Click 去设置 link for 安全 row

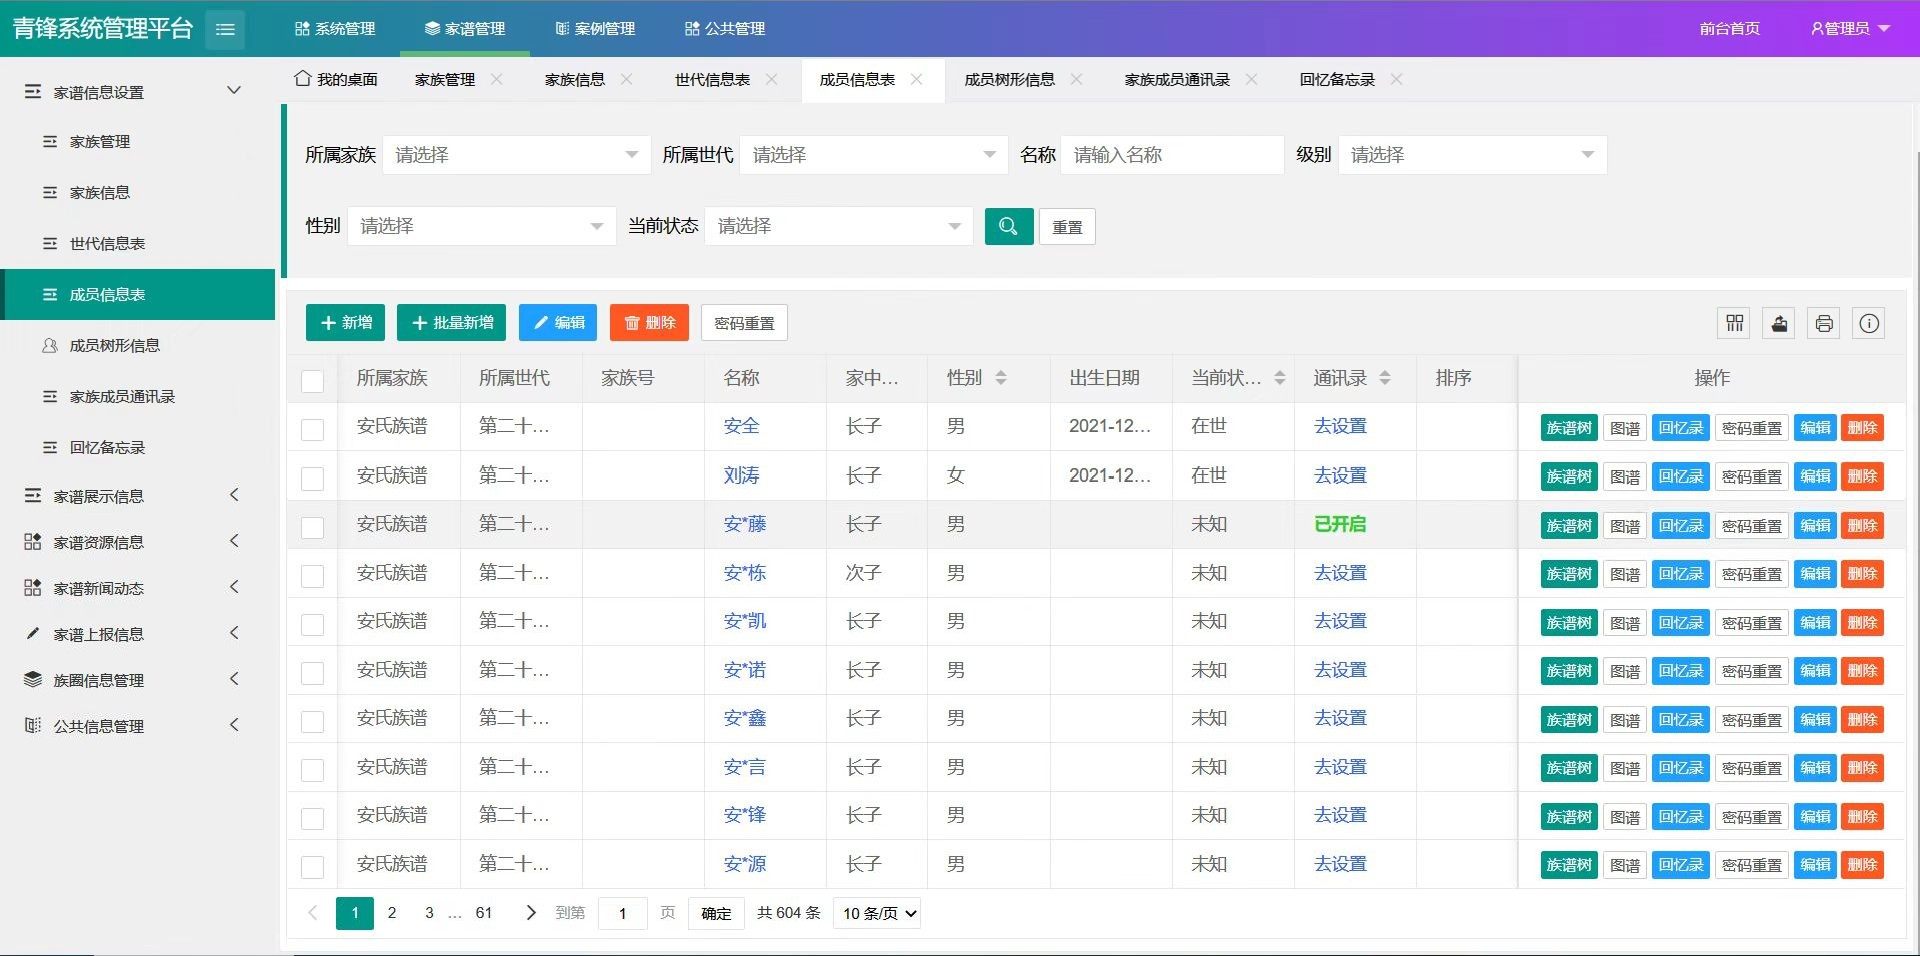pos(1339,426)
